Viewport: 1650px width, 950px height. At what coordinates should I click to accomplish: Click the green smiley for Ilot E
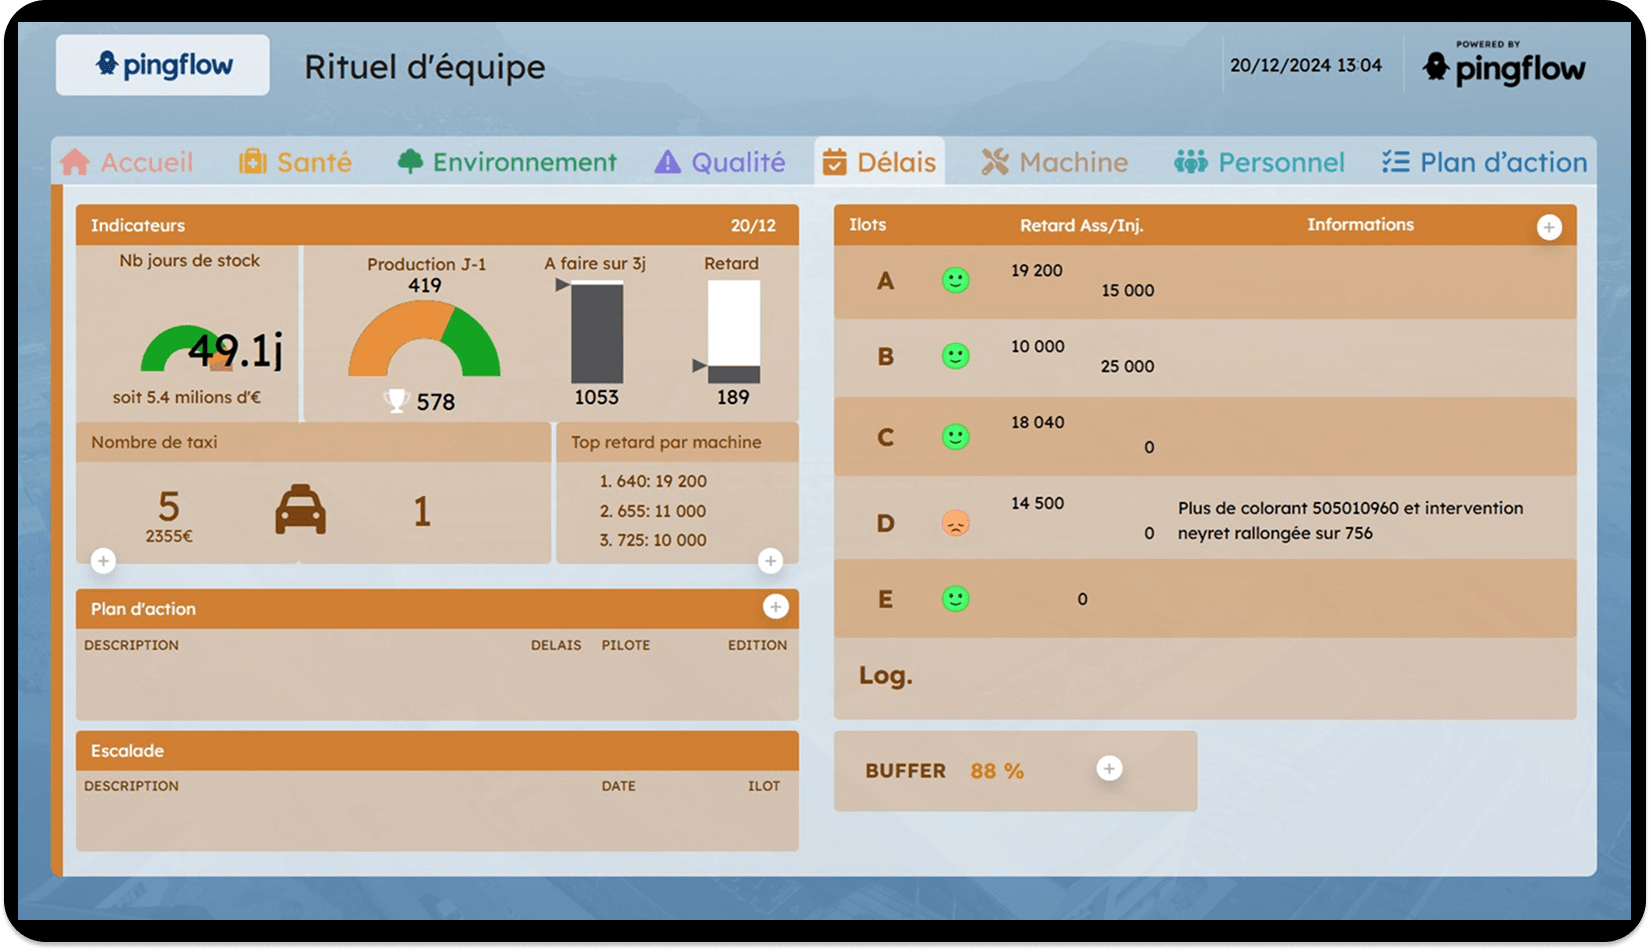tap(956, 599)
